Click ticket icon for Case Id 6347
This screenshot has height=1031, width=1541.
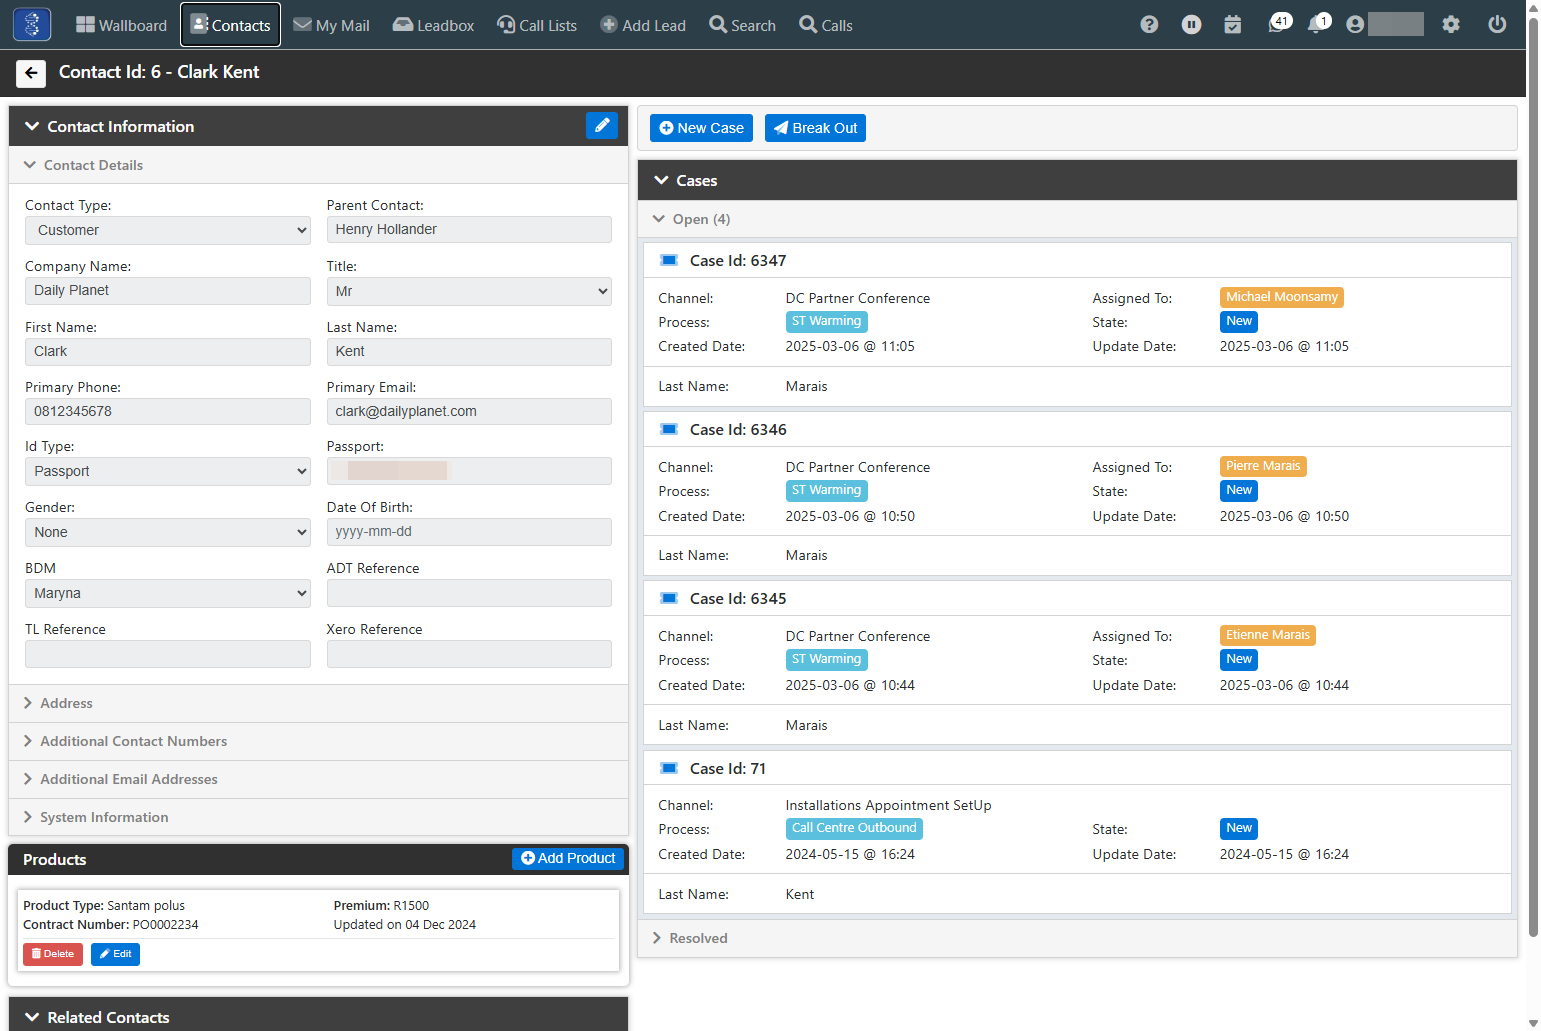click(x=669, y=261)
